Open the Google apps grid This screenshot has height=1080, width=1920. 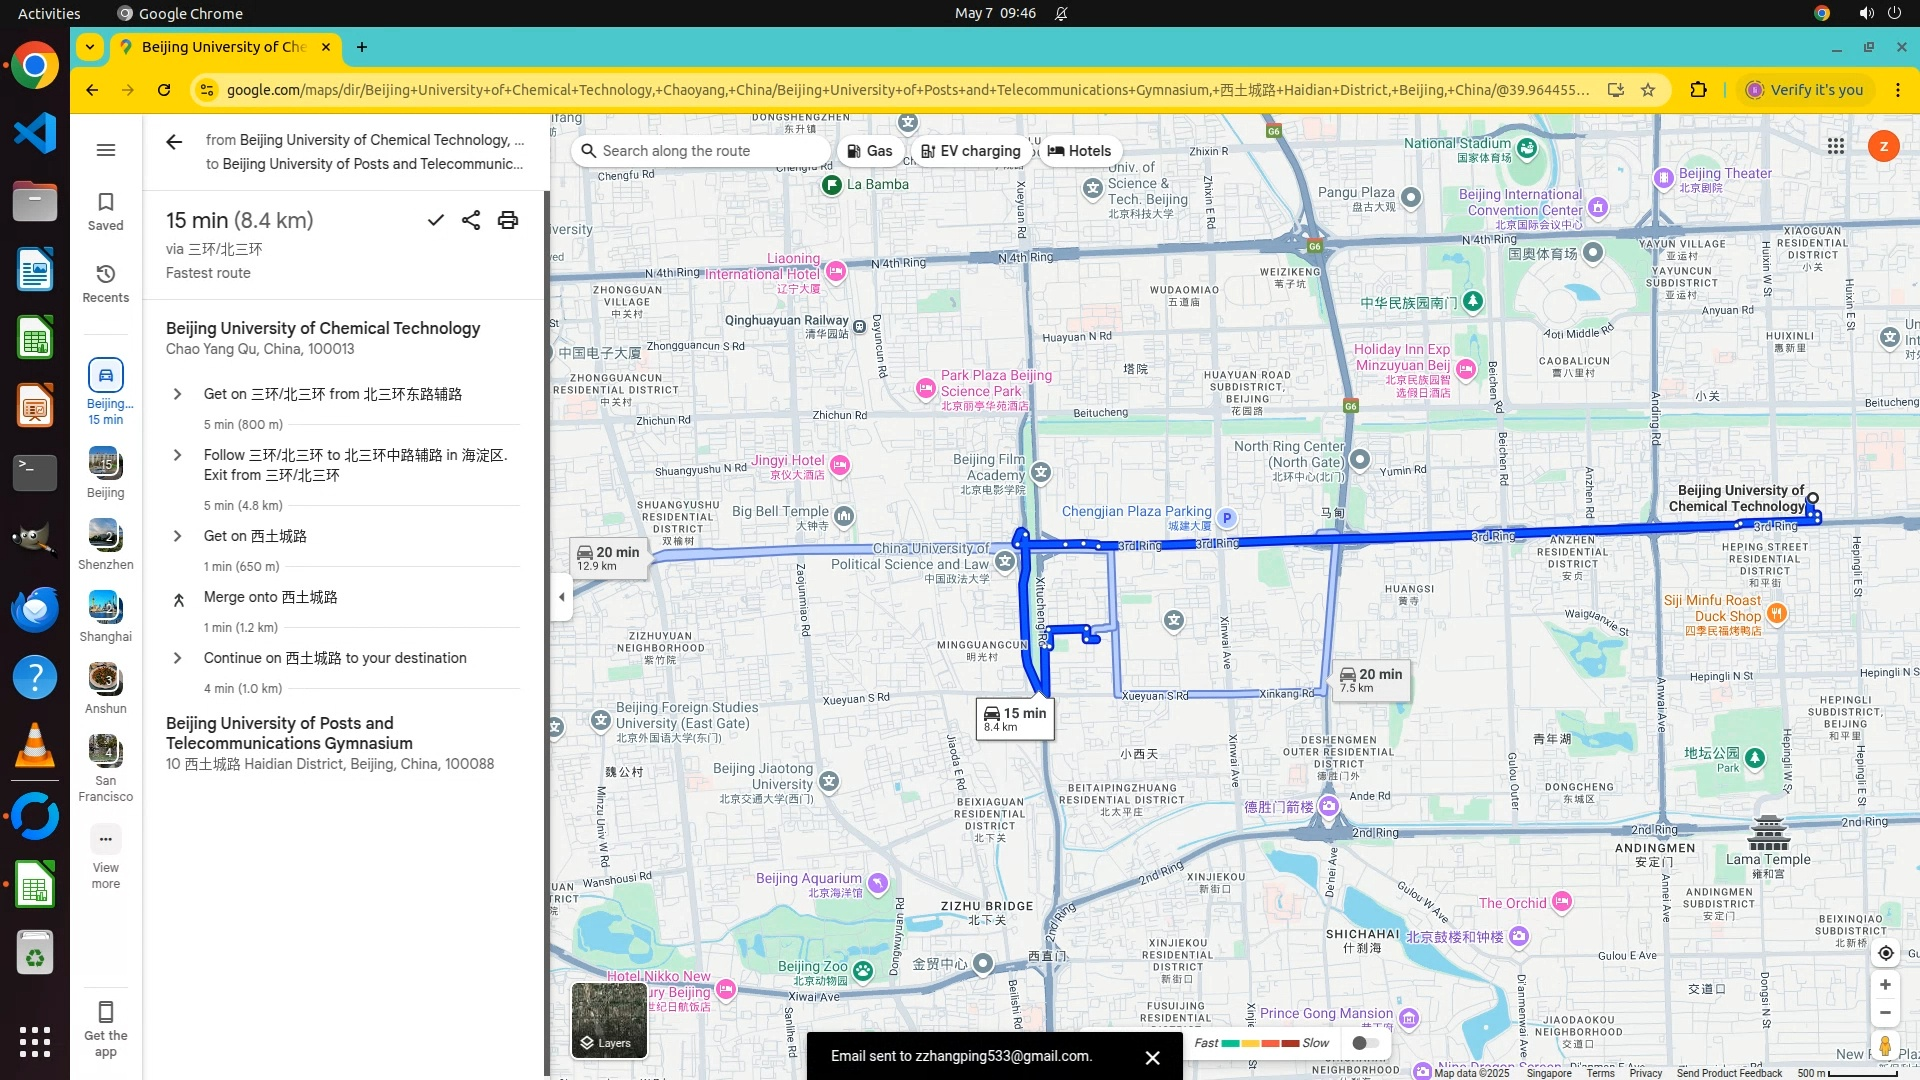(1835, 146)
